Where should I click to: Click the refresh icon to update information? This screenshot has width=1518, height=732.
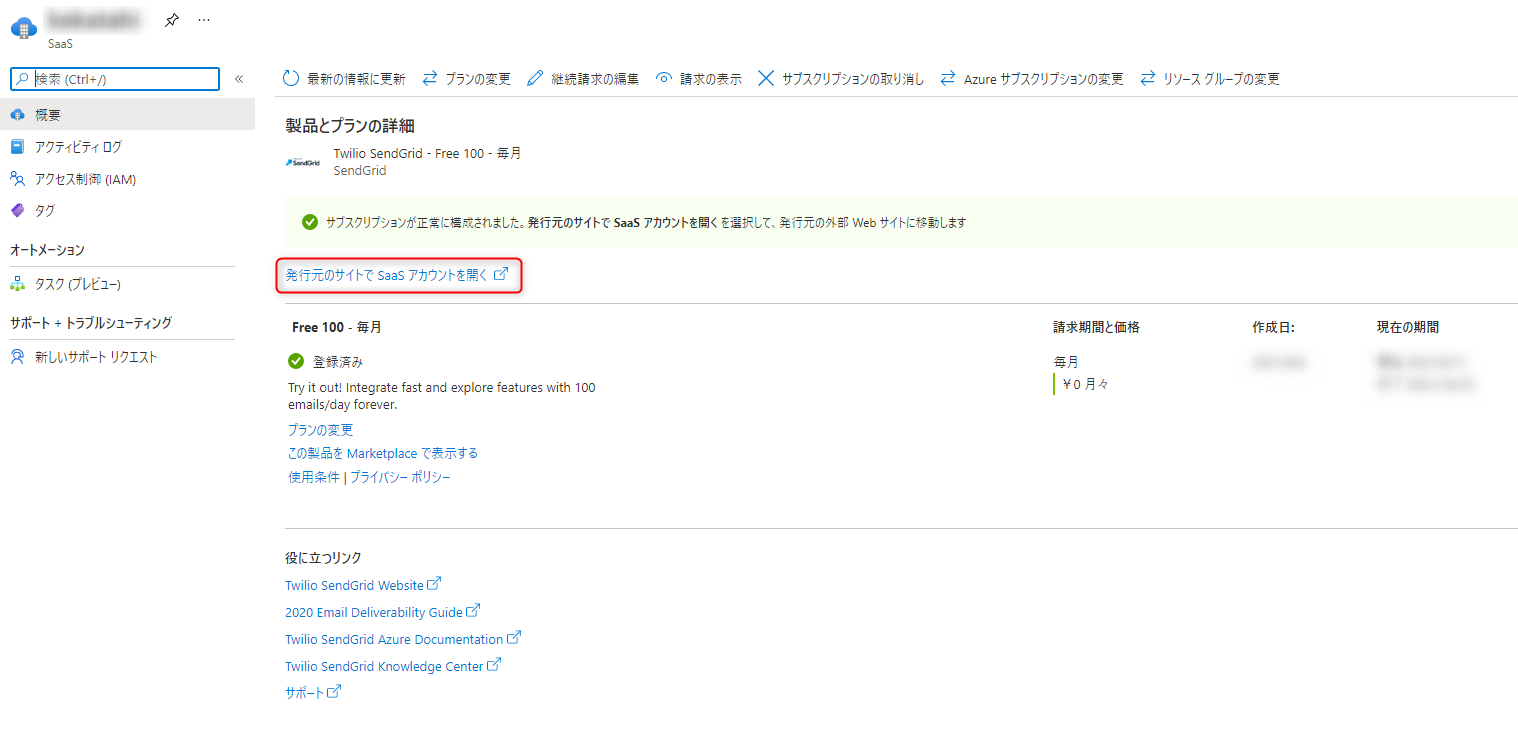[290, 78]
